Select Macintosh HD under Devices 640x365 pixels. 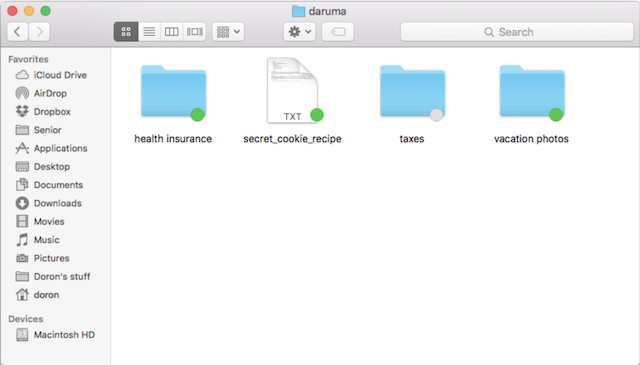55,335
